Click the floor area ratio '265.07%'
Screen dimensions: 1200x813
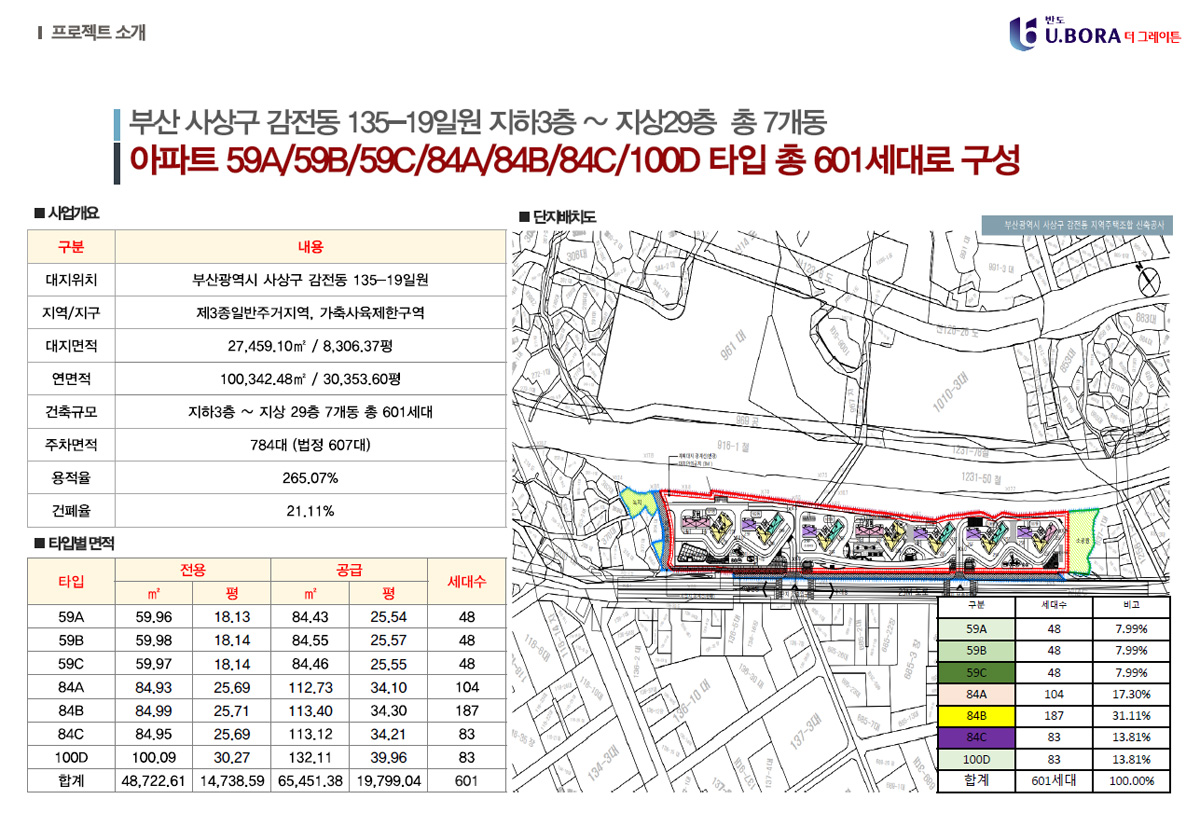point(310,478)
